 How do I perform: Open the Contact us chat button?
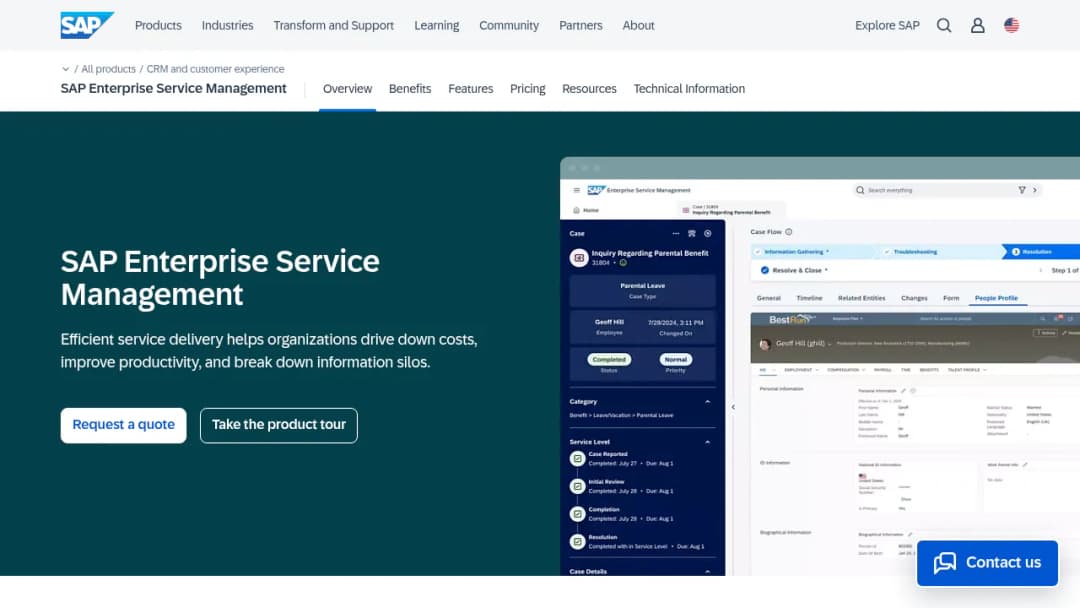(987, 563)
